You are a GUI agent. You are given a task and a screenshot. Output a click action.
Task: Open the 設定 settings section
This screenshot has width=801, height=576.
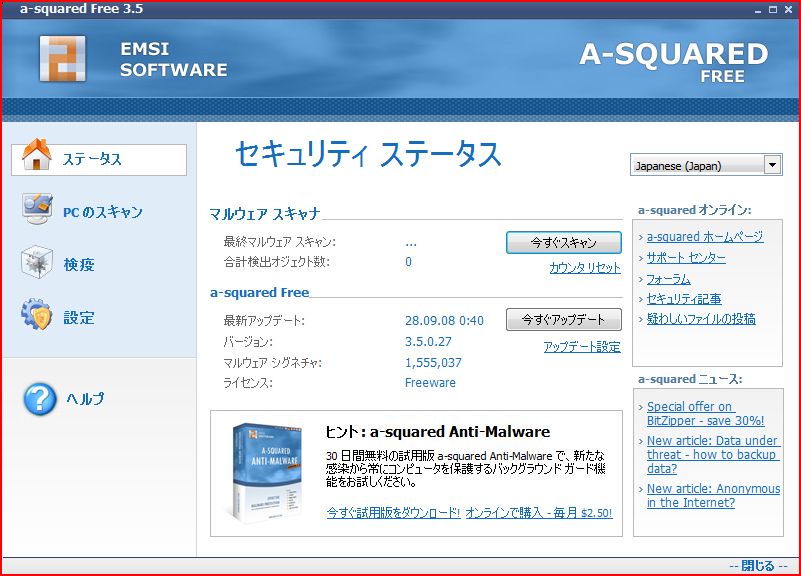click(x=79, y=318)
